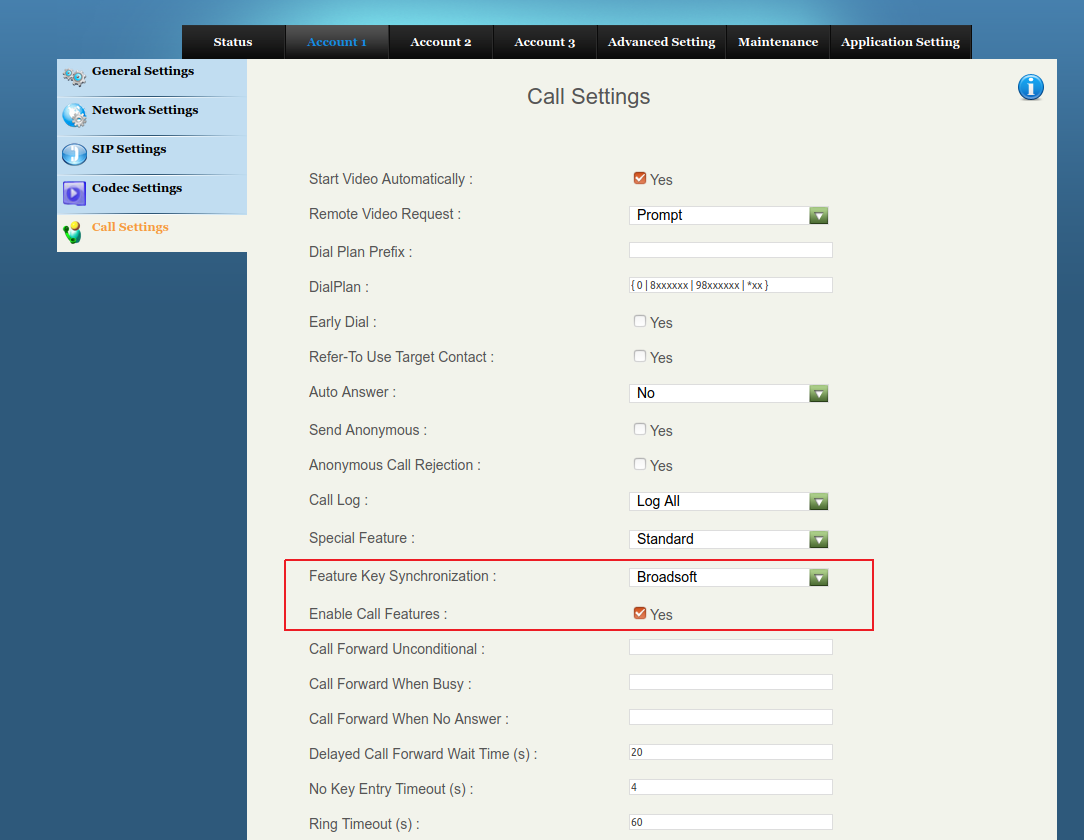Open the Network Settings link
Viewport: 1084px width, 840px height.
(x=145, y=110)
